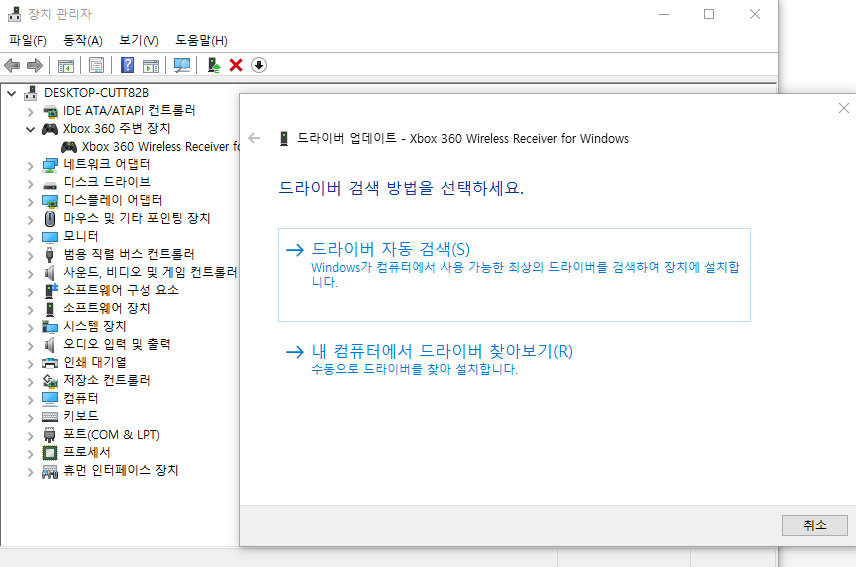Click the Forward arrow toolbar icon
The height and width of the screenshot is (567, 856).
point(35,65)
